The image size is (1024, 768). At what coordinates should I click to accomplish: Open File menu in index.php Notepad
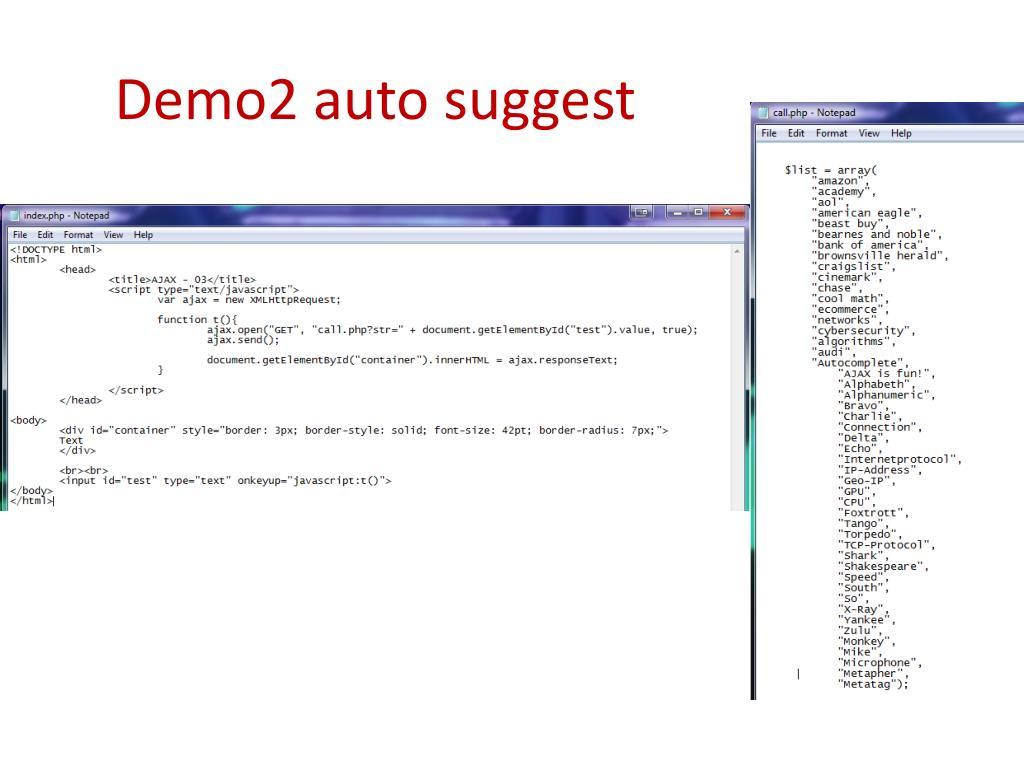click(20, 234)
